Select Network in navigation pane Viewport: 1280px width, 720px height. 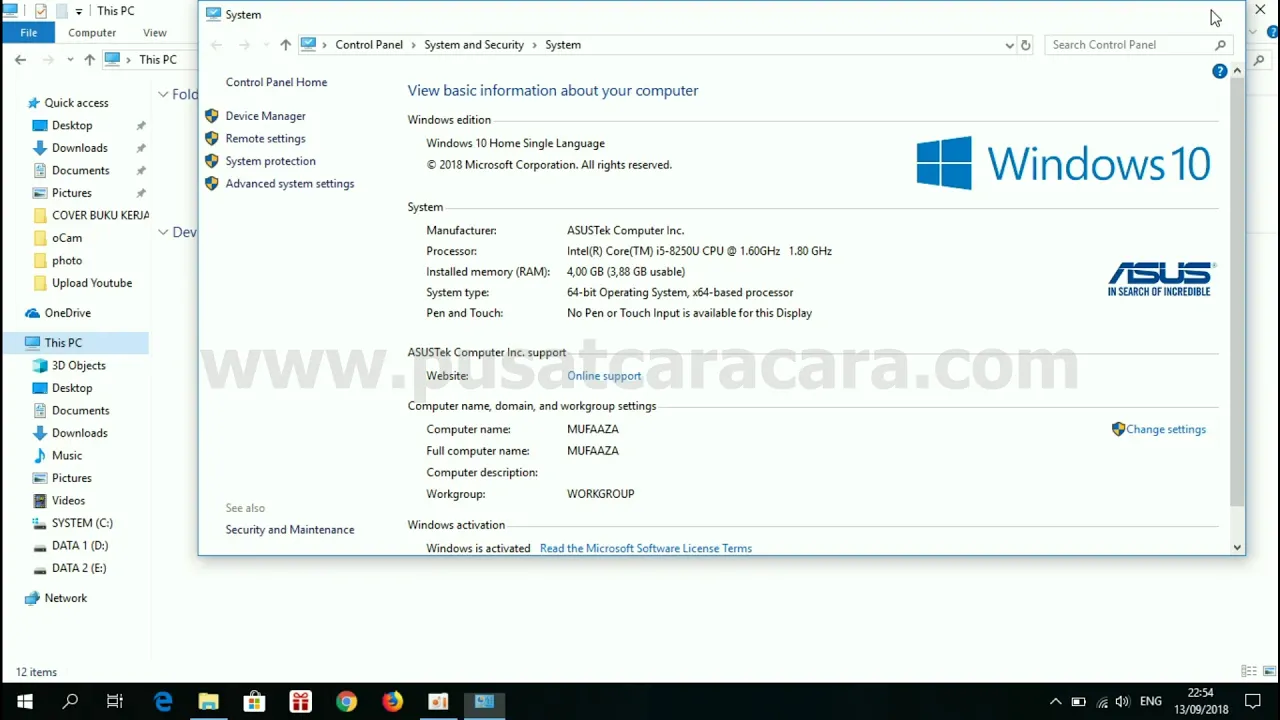point(65,598)
